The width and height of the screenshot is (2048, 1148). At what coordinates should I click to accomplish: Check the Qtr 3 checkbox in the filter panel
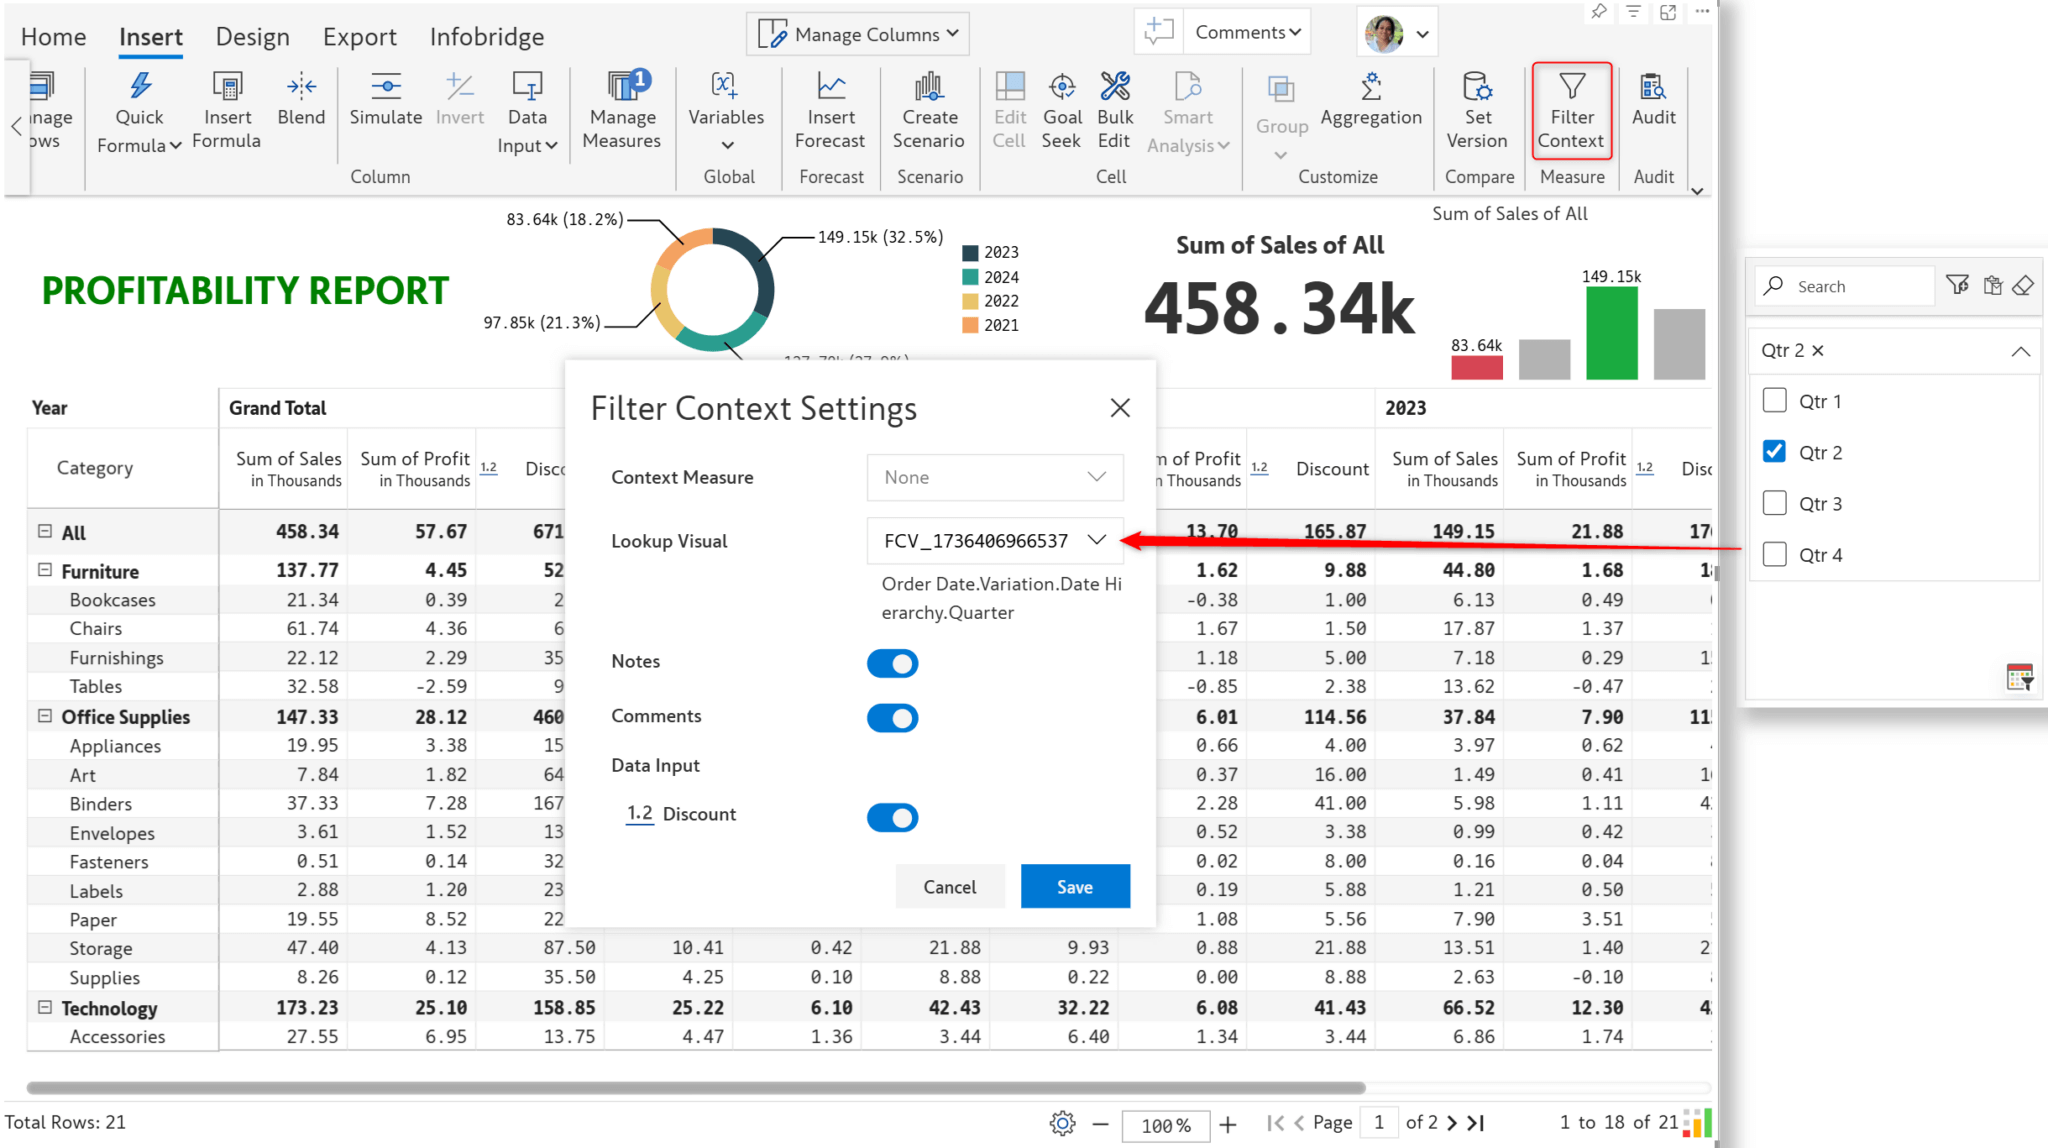[x=1774, y=503]
